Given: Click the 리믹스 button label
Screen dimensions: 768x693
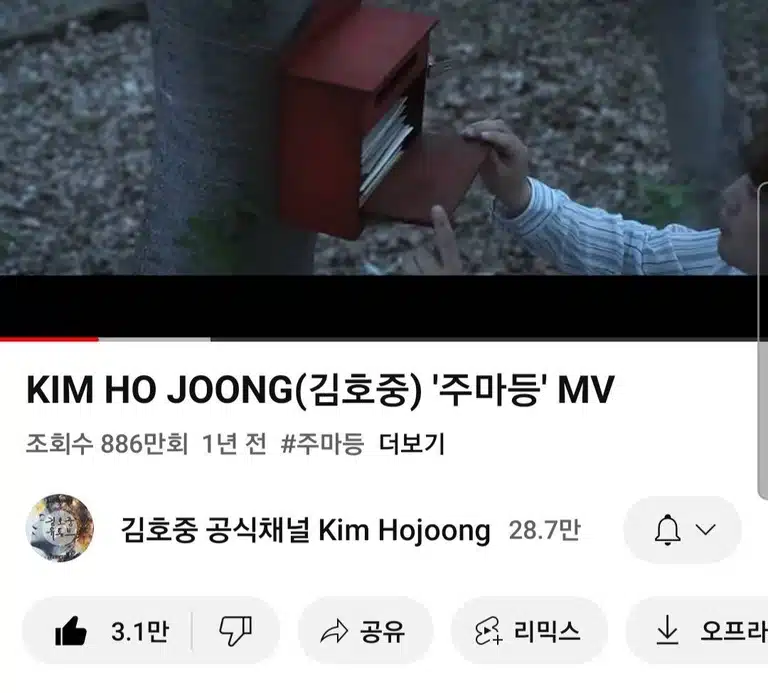Looking at the screenshot, I should click(547, 631).
